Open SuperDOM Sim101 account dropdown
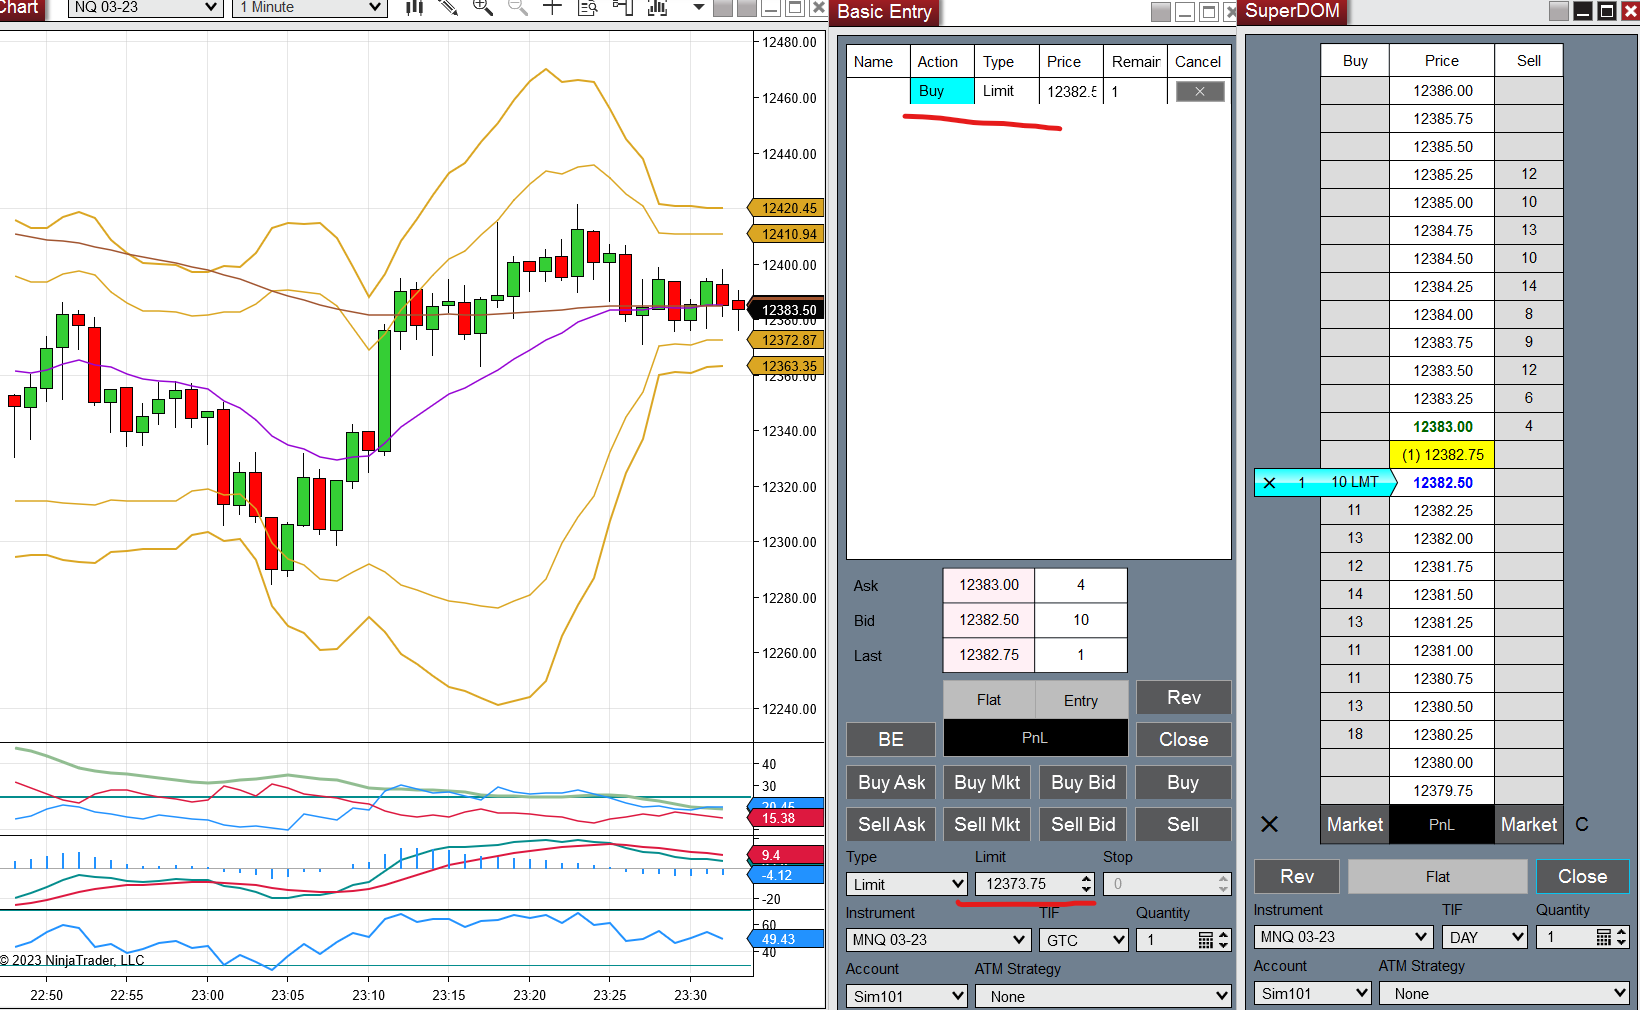This screenshot has height=1010, width=1640. (x=1313, y=993)
